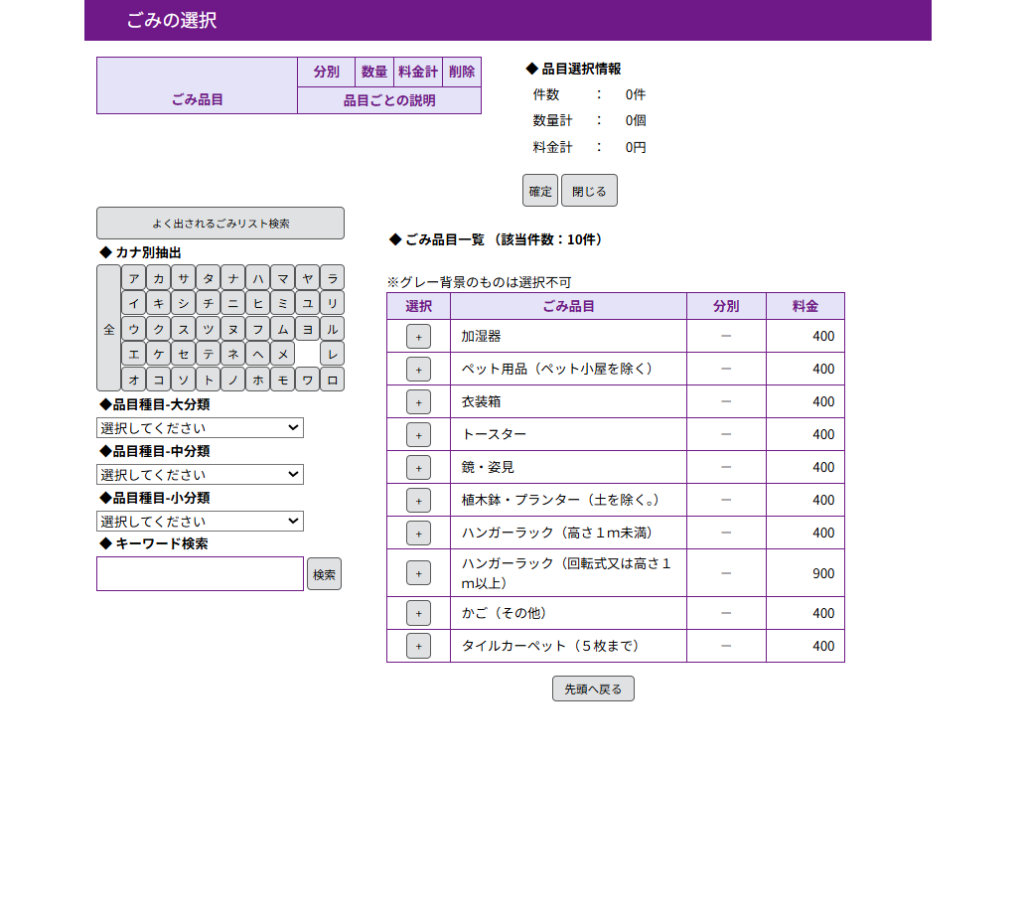
Task: Focus the キーワード検索 text field
Action: click(200, 574)
